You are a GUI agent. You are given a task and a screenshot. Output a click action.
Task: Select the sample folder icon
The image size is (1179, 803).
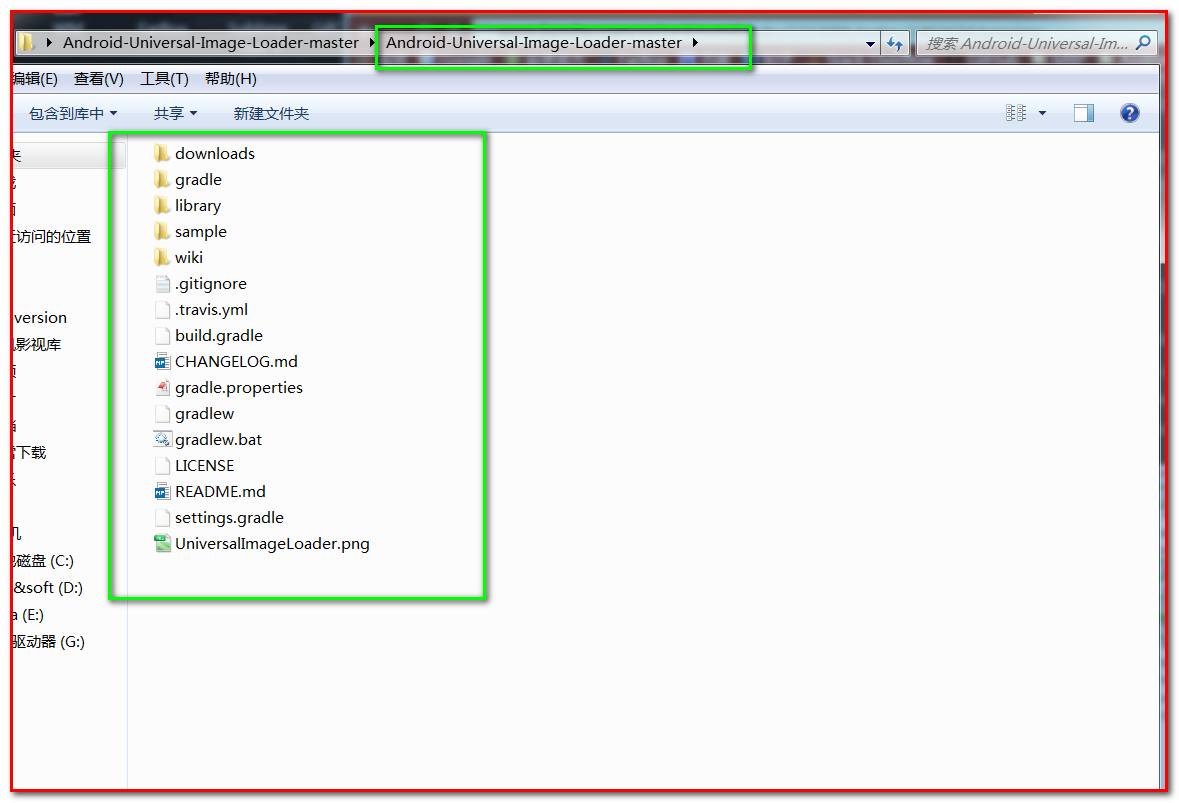click(162, 232)
